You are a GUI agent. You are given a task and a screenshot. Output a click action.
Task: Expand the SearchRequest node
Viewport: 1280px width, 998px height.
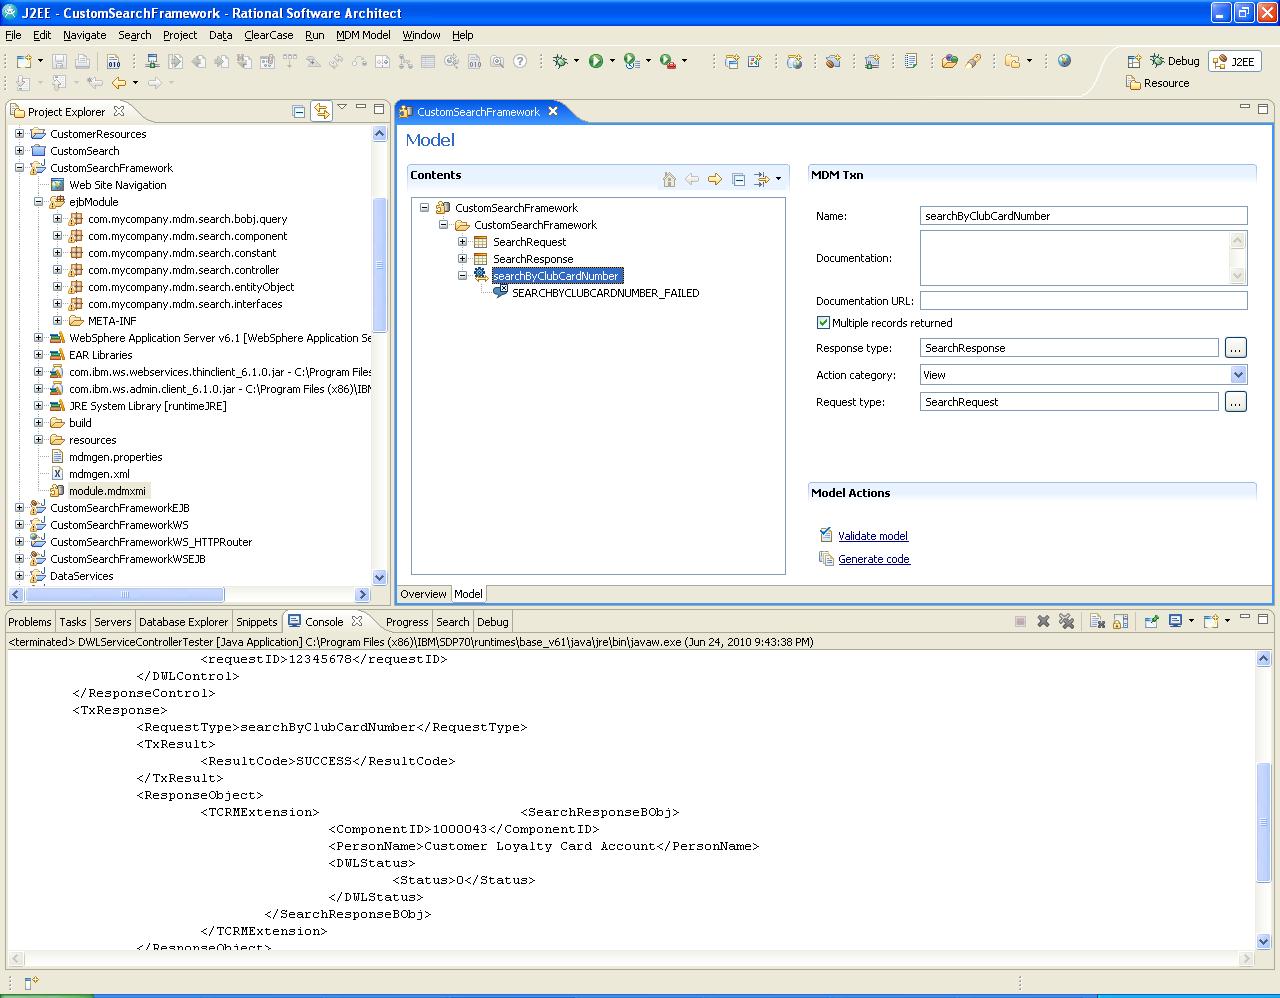[x=461, y=241]
